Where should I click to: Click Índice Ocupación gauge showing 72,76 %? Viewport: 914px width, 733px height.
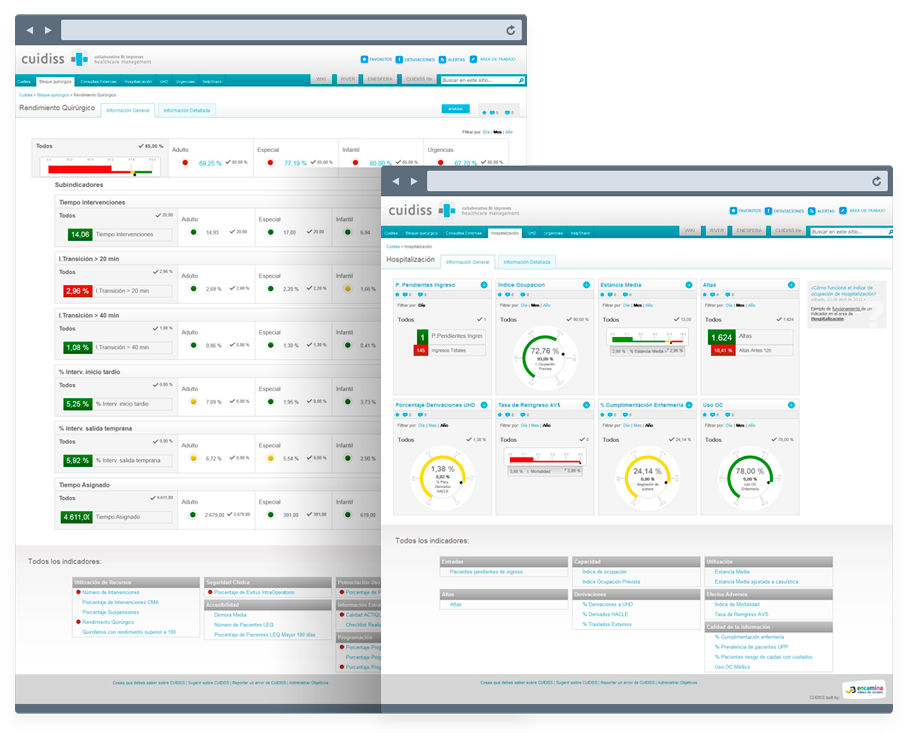point(545,358)
